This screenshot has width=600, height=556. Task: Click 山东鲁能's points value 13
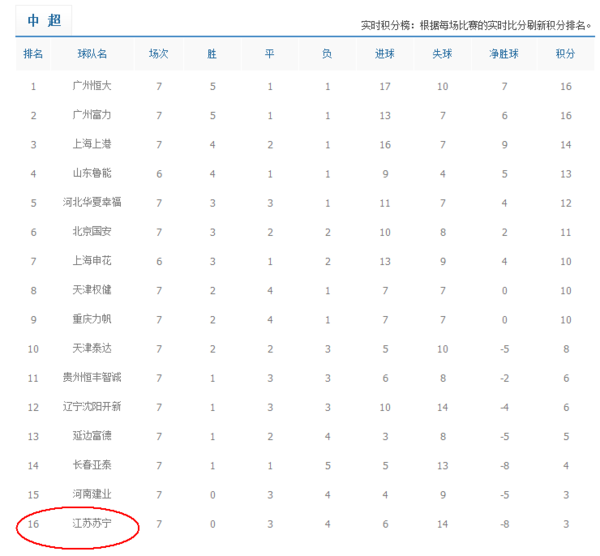point(566,174)
